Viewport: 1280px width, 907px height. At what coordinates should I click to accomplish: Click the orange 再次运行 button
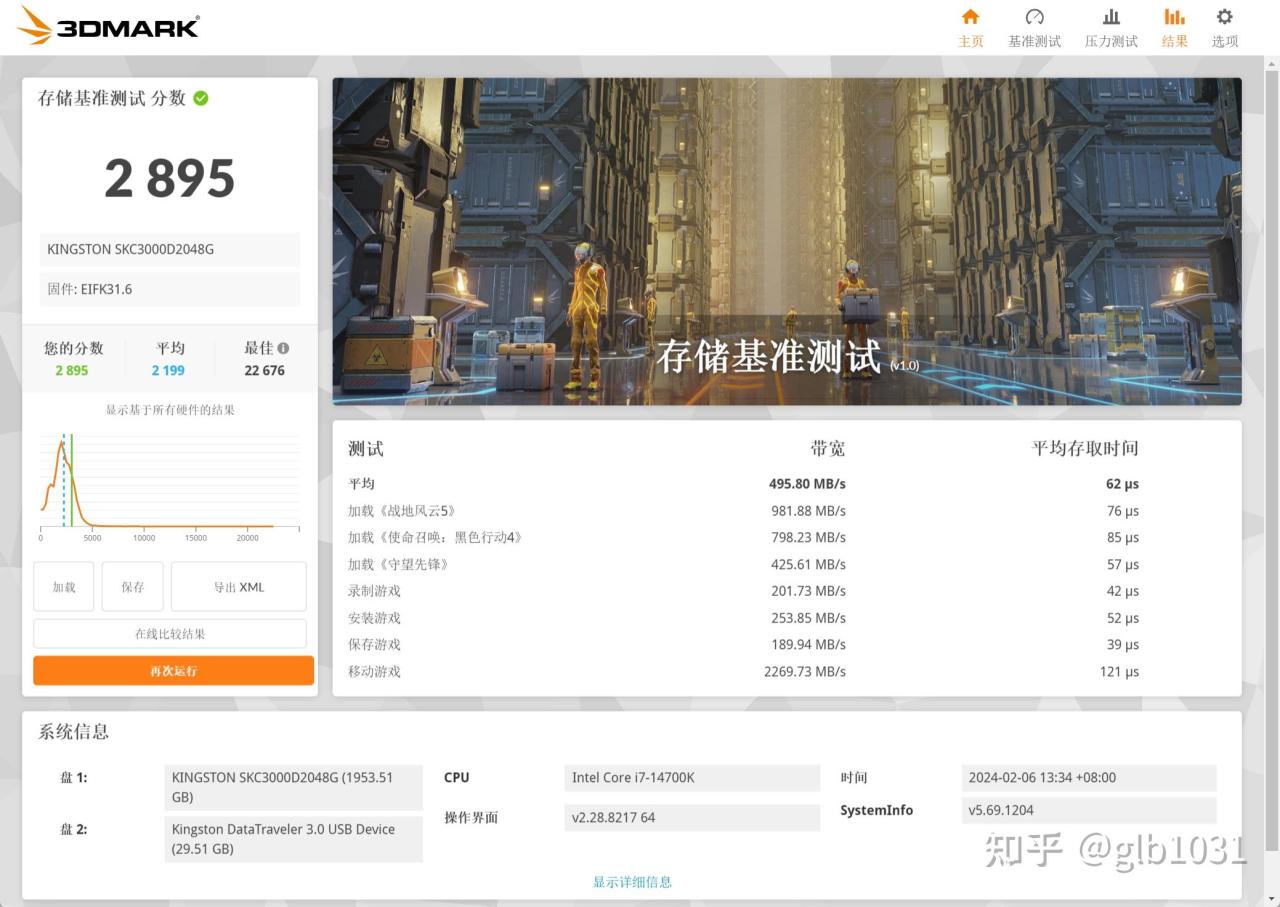173,671
